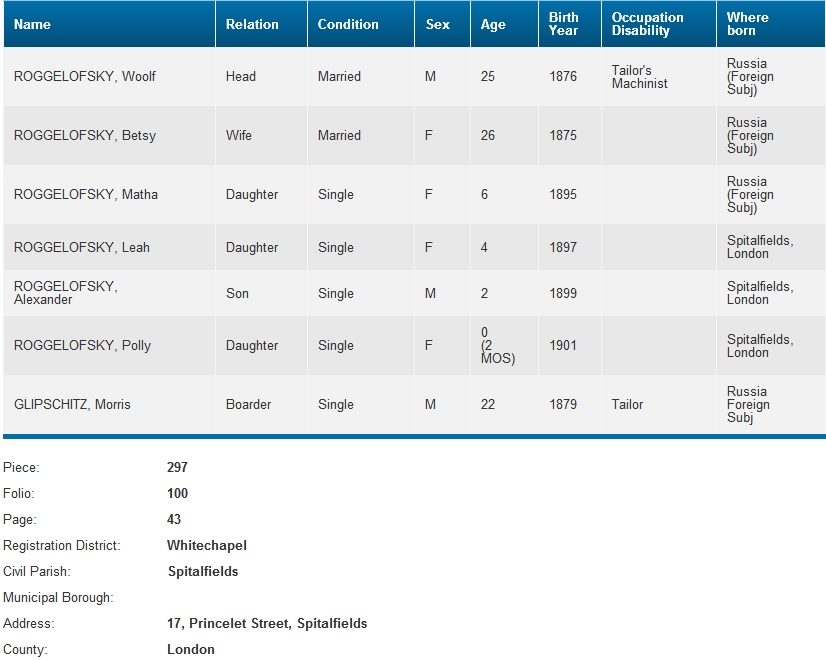Click the Piece number 297
This screenshot has height=660, width=826.
(x=178, y=468)
